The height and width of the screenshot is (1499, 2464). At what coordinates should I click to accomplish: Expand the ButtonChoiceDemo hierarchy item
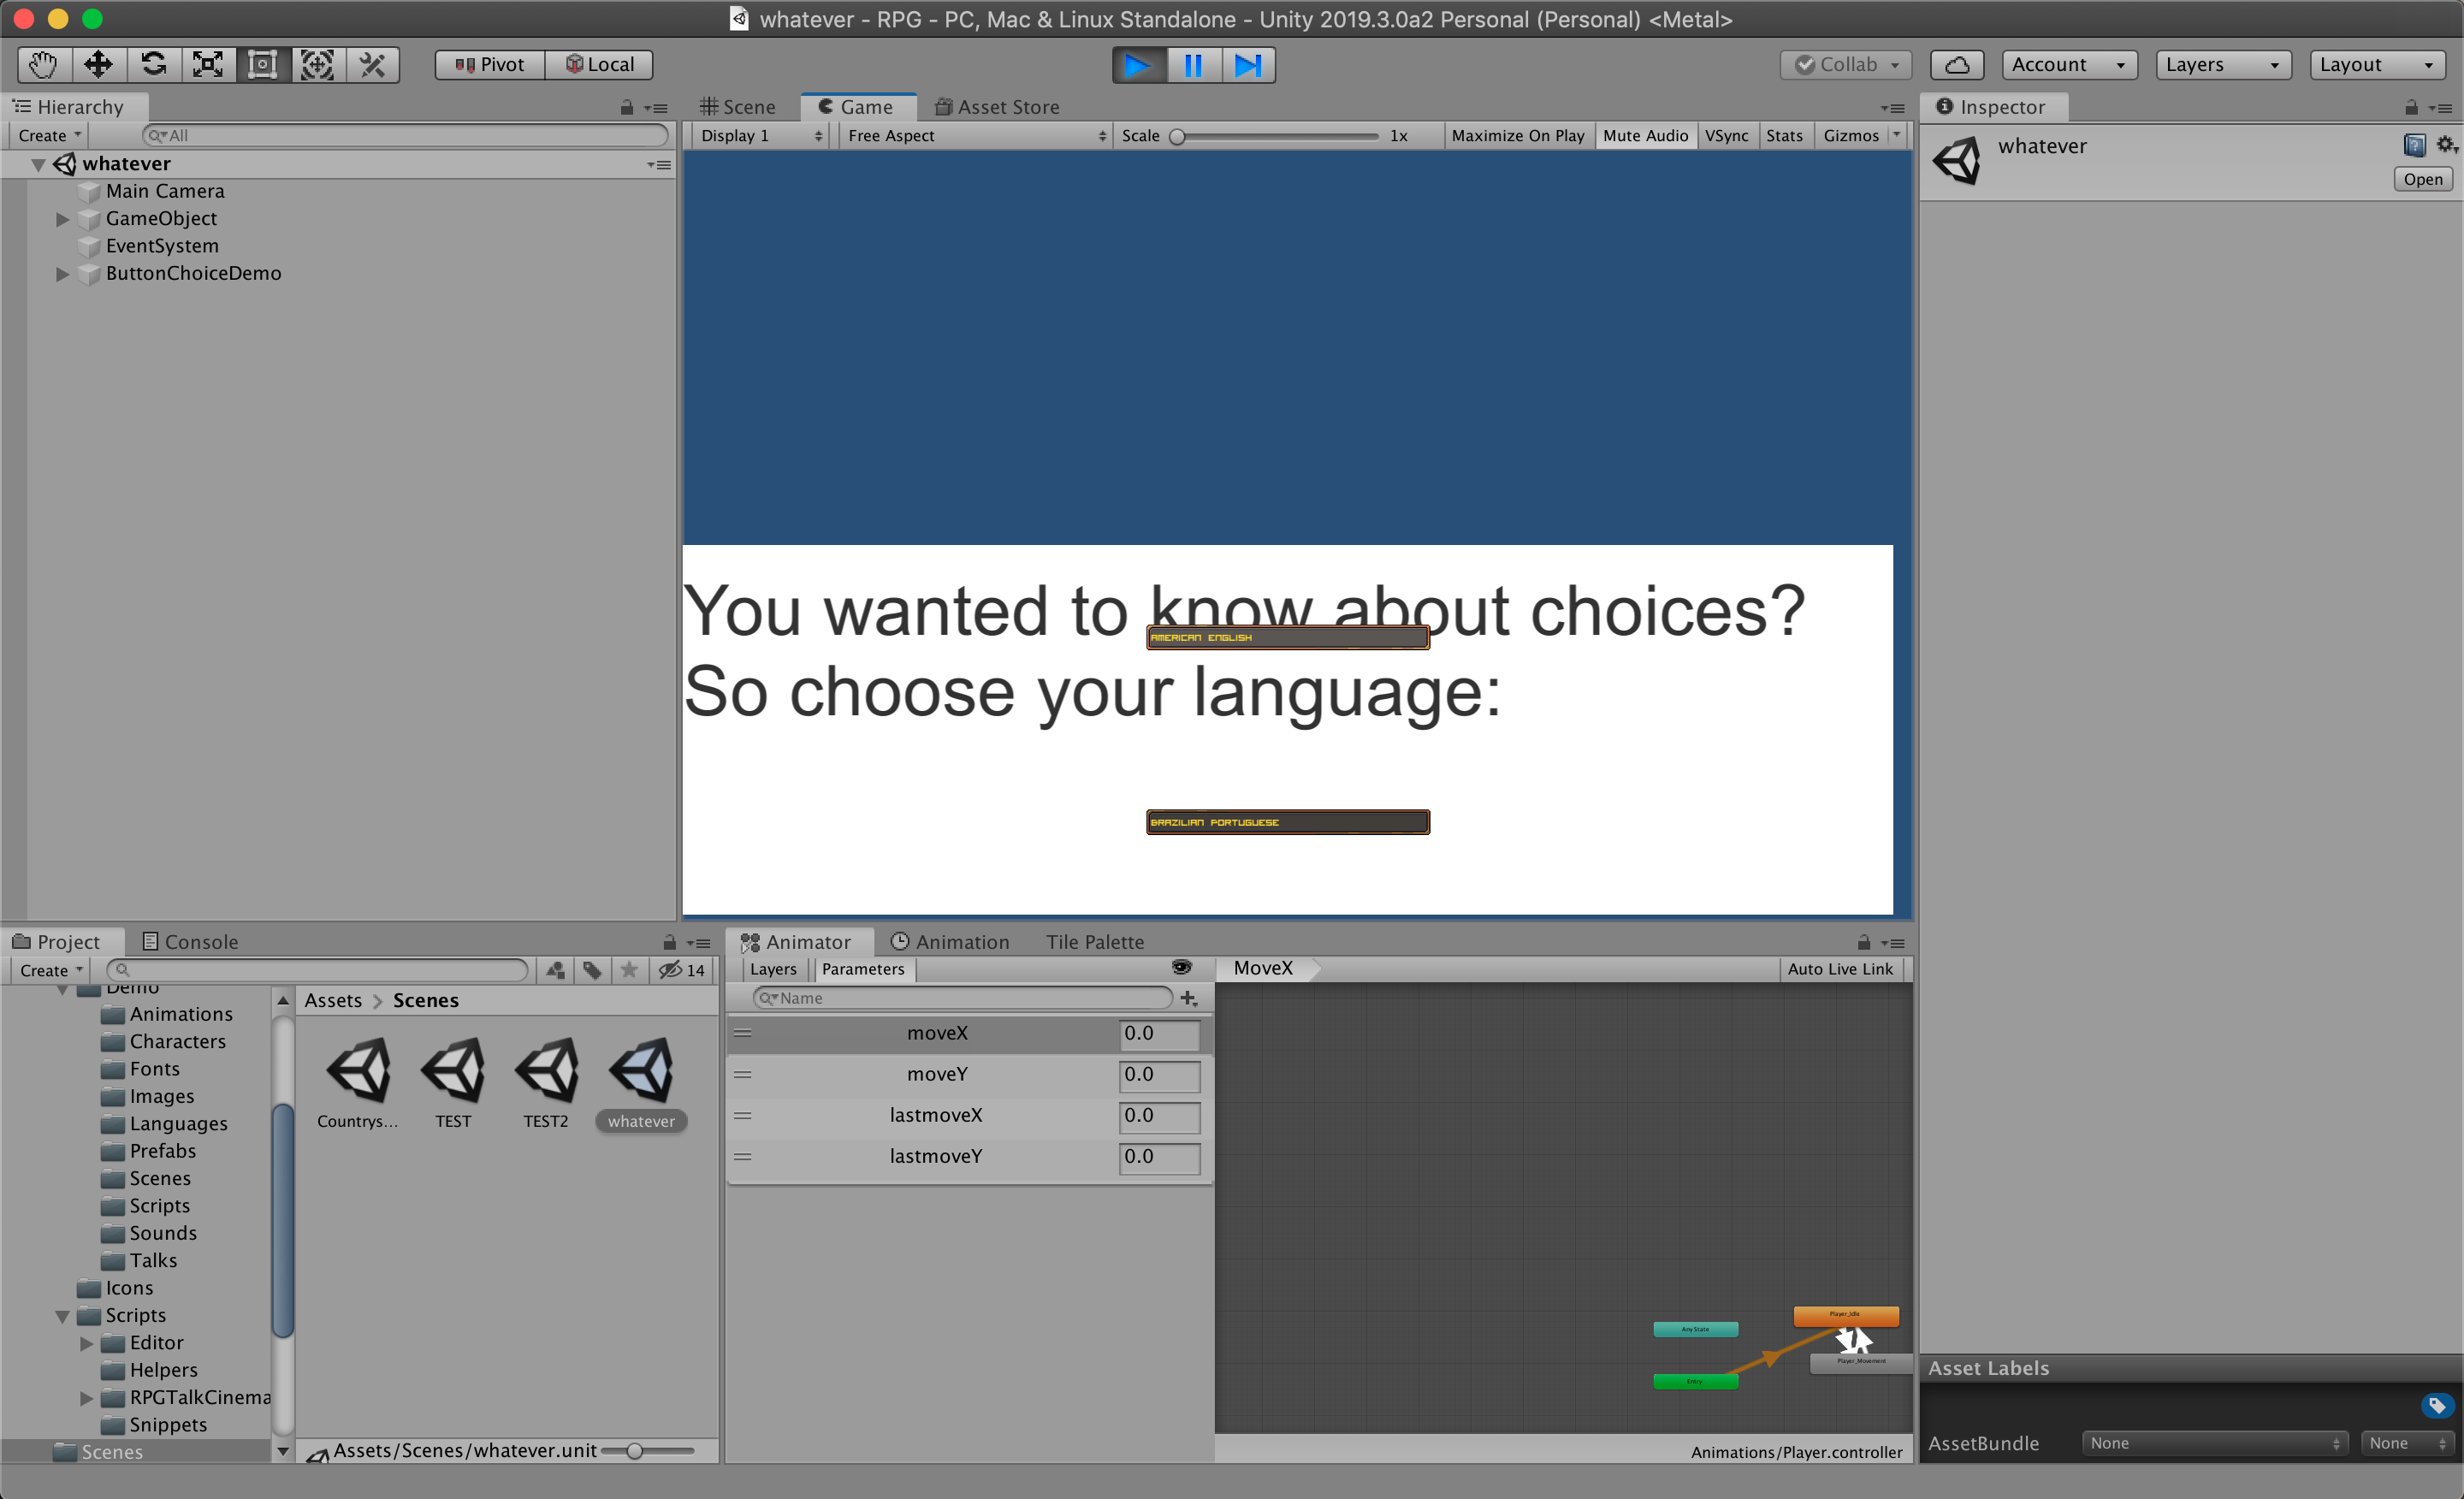pos(62,273)
